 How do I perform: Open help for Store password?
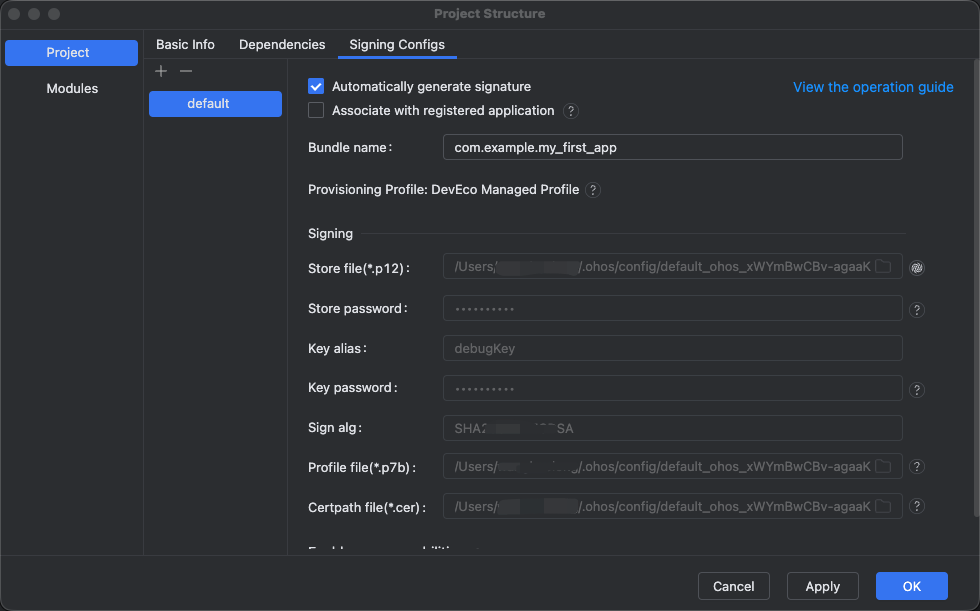point(917,310)
